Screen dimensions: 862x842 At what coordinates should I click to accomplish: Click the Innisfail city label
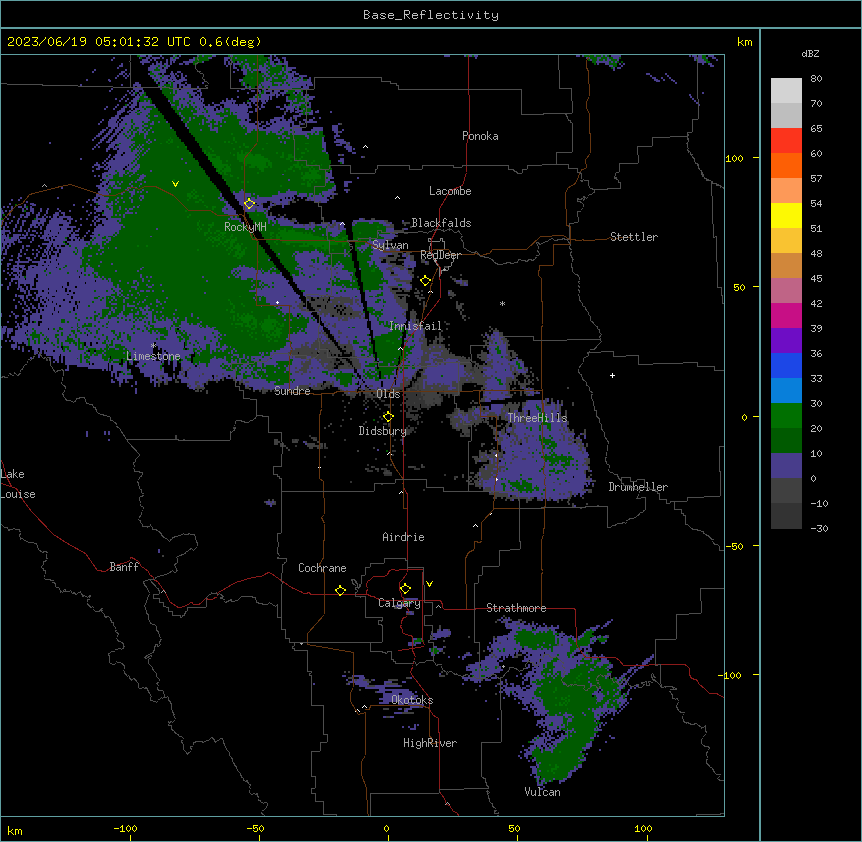click(x=416, y=326)
